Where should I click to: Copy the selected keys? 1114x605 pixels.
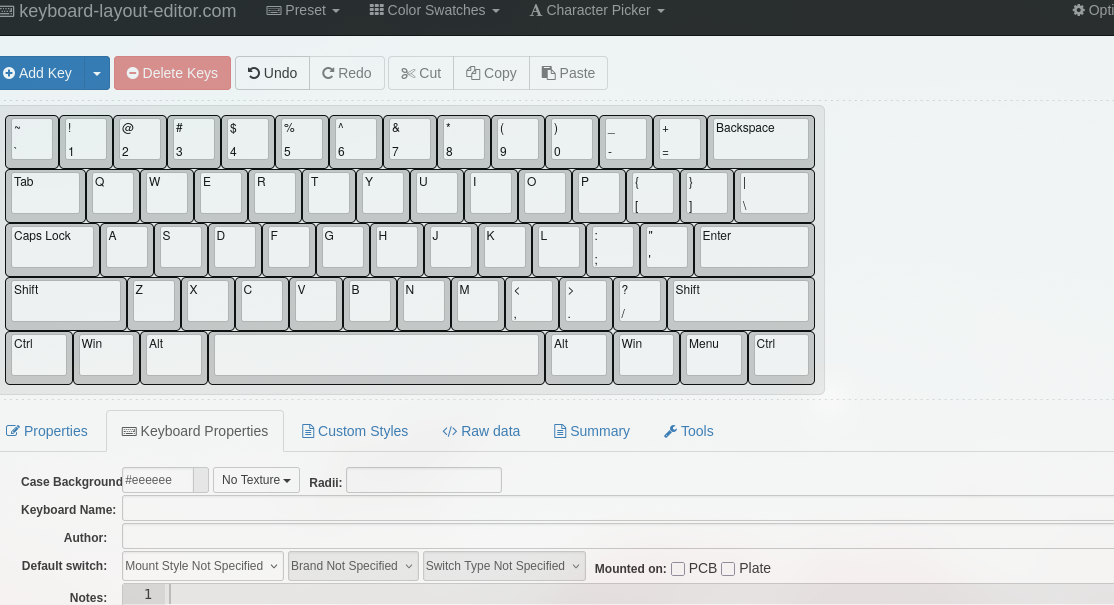click(491, 72)
